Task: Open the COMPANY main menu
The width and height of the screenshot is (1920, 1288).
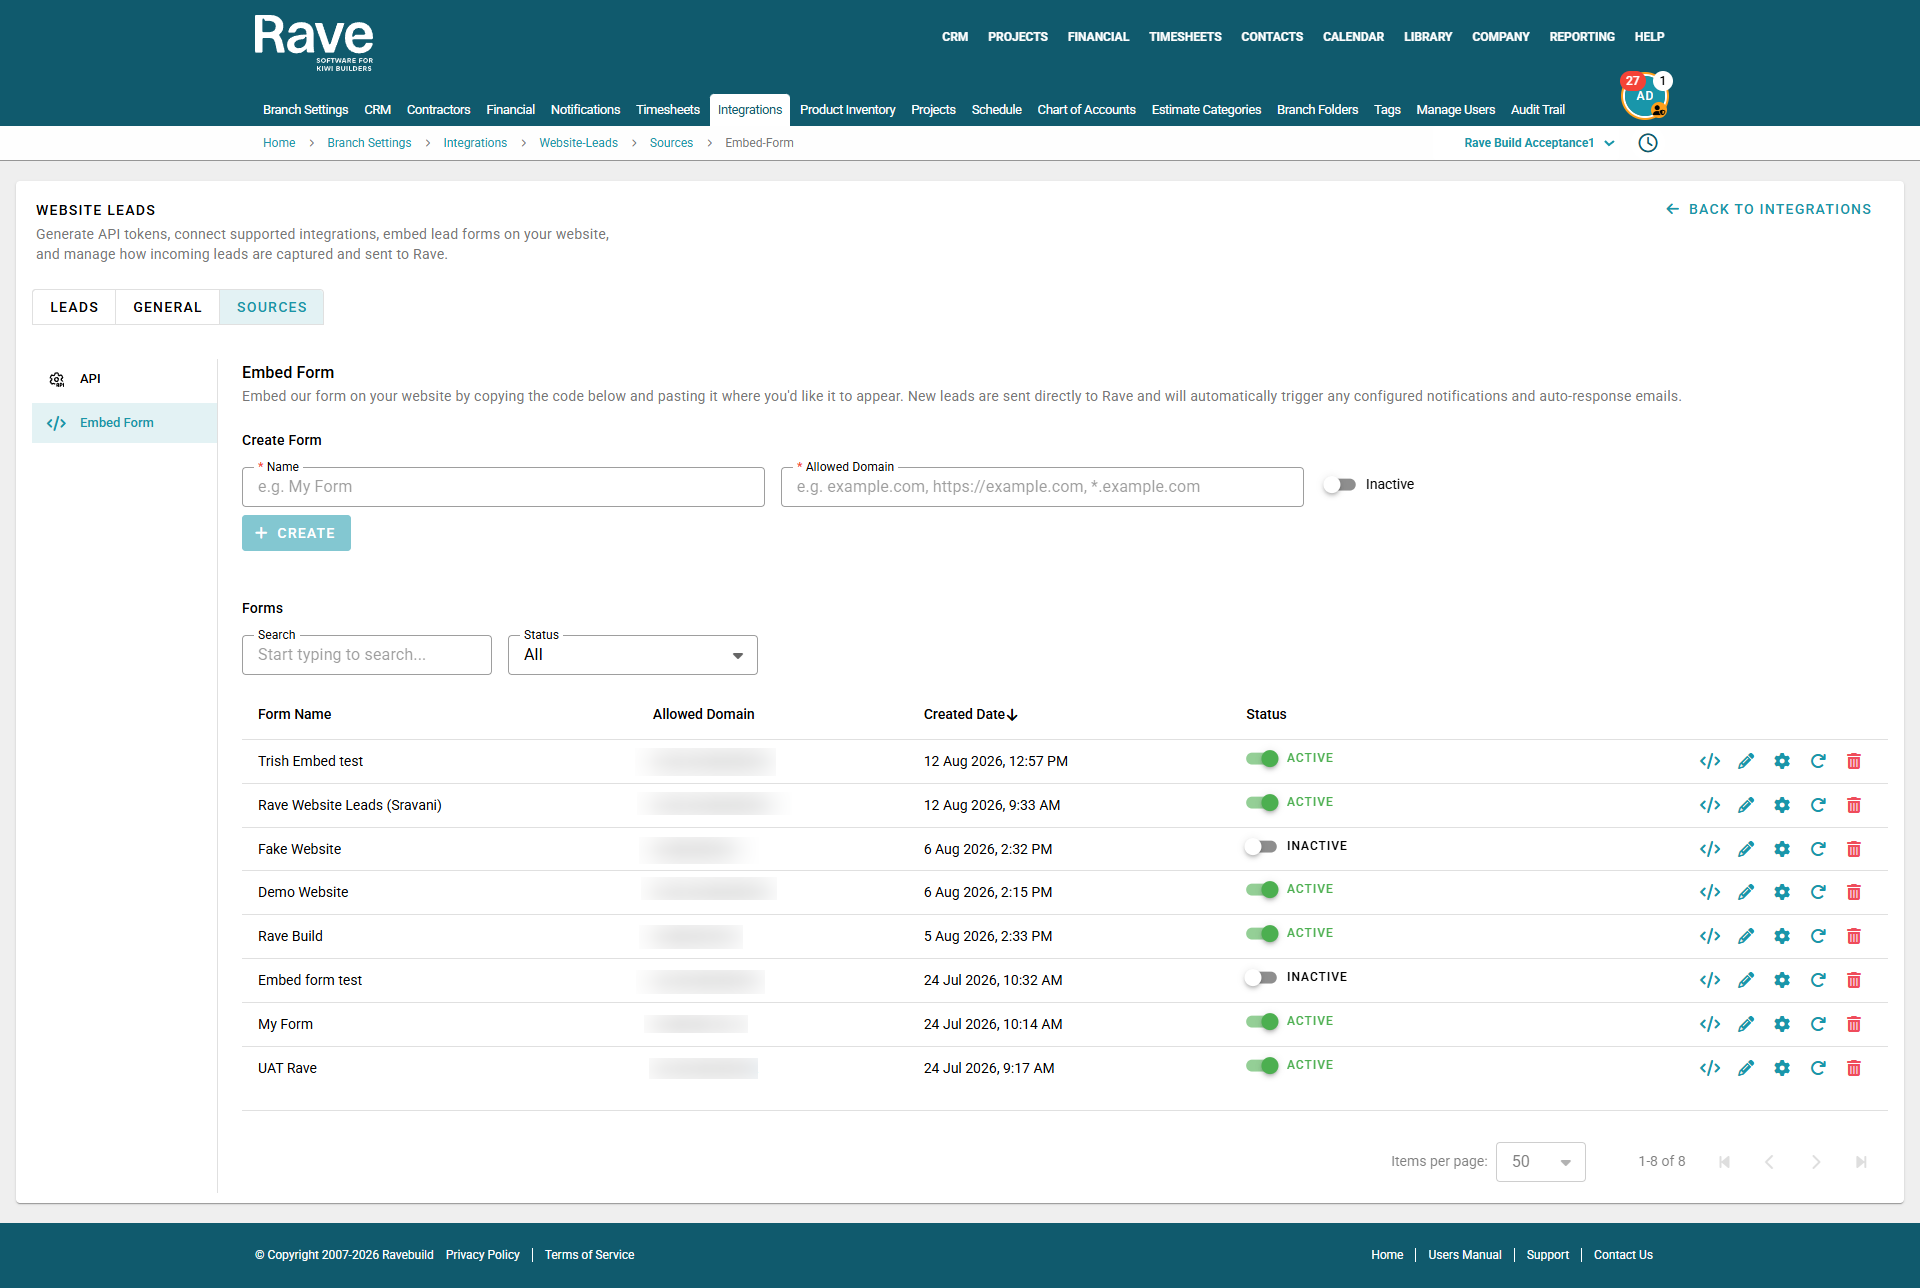Action: [1501, 37]
